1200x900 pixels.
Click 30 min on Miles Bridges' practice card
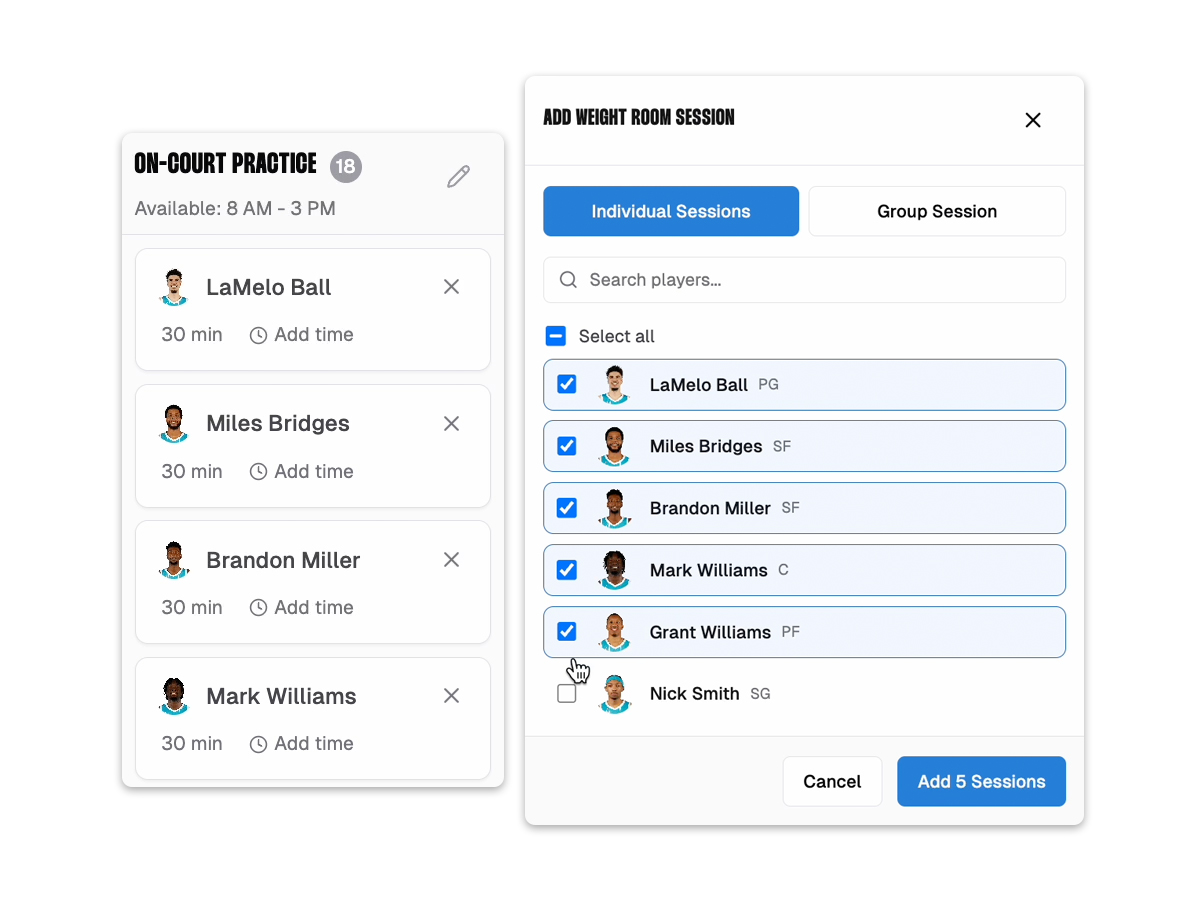click(192, 472)
